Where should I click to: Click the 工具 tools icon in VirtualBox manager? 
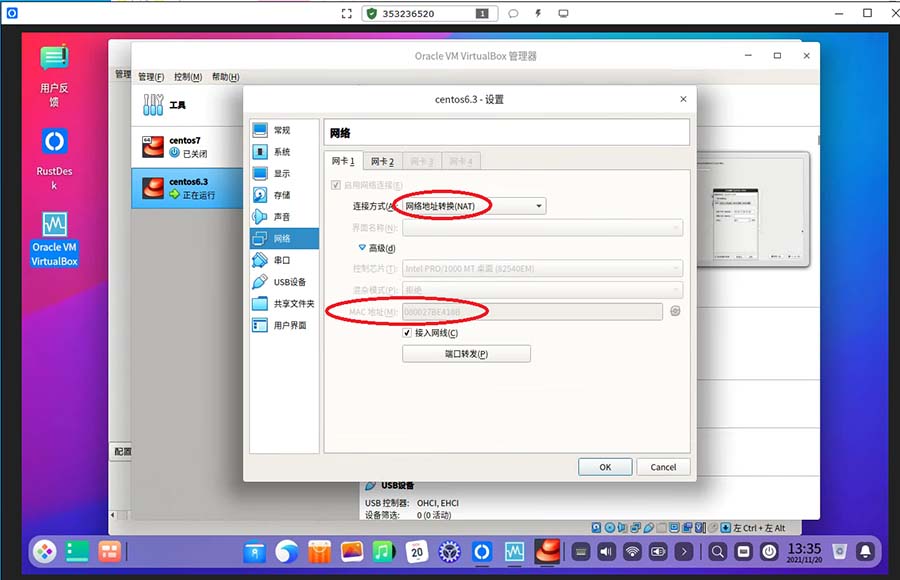pos(153,105)
